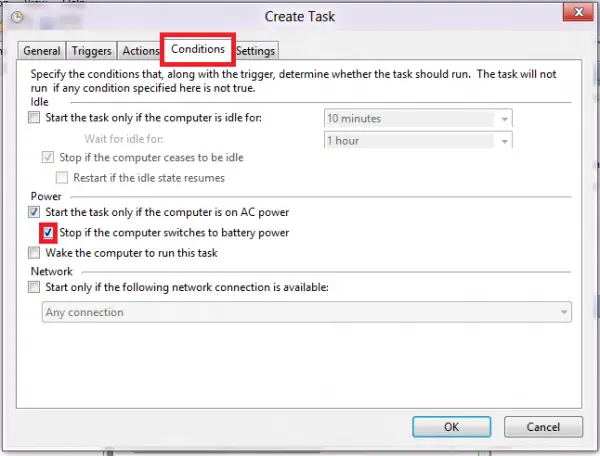The image size is (600, 456).
Task: Click the Create Task window title
Action: click(300, 16)
